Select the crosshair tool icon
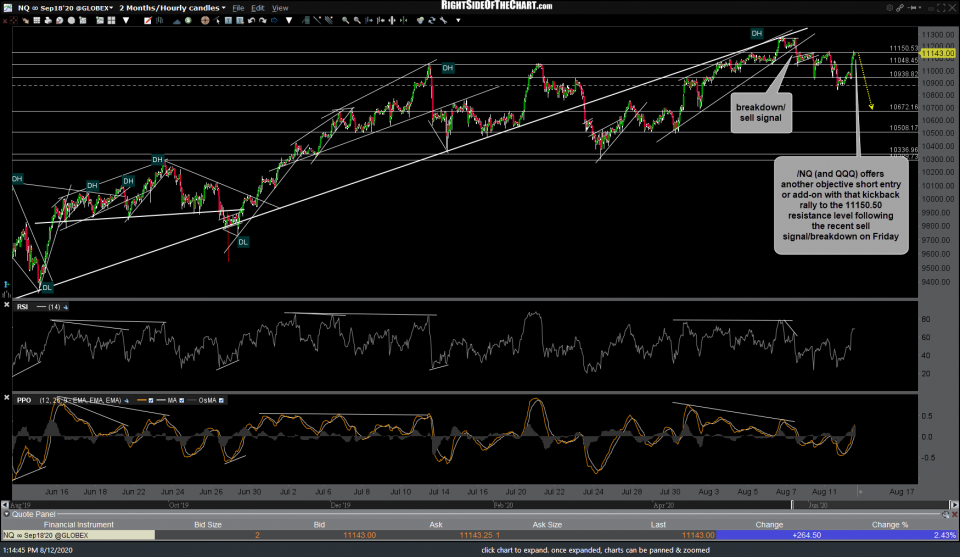Viewport: 960px width, 557px height. 13,20
